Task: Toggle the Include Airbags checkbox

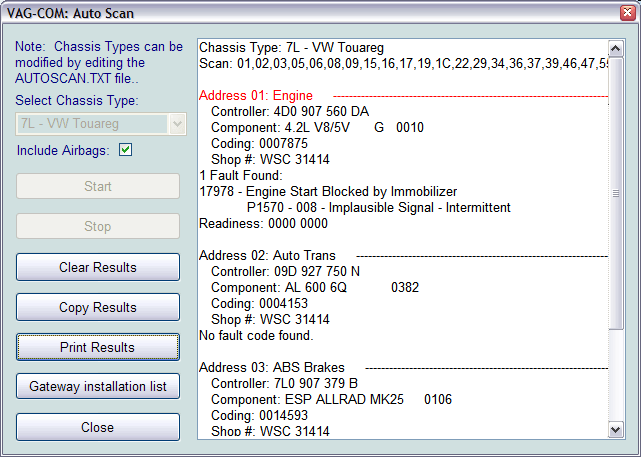Action: coord(126,150)
